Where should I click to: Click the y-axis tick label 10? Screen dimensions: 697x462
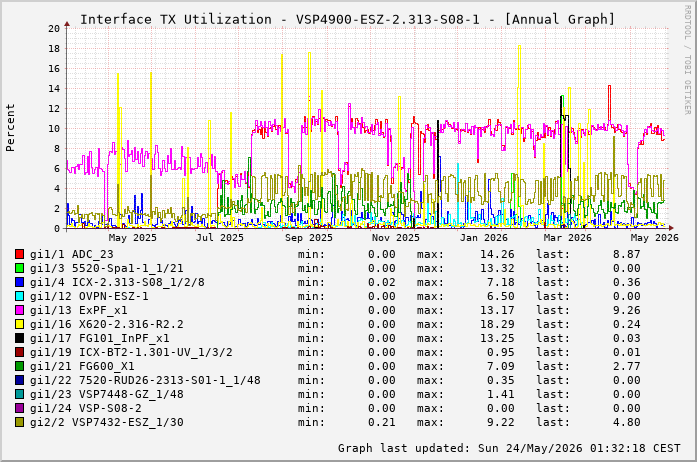pyautogui.click(x=54, y=129)
